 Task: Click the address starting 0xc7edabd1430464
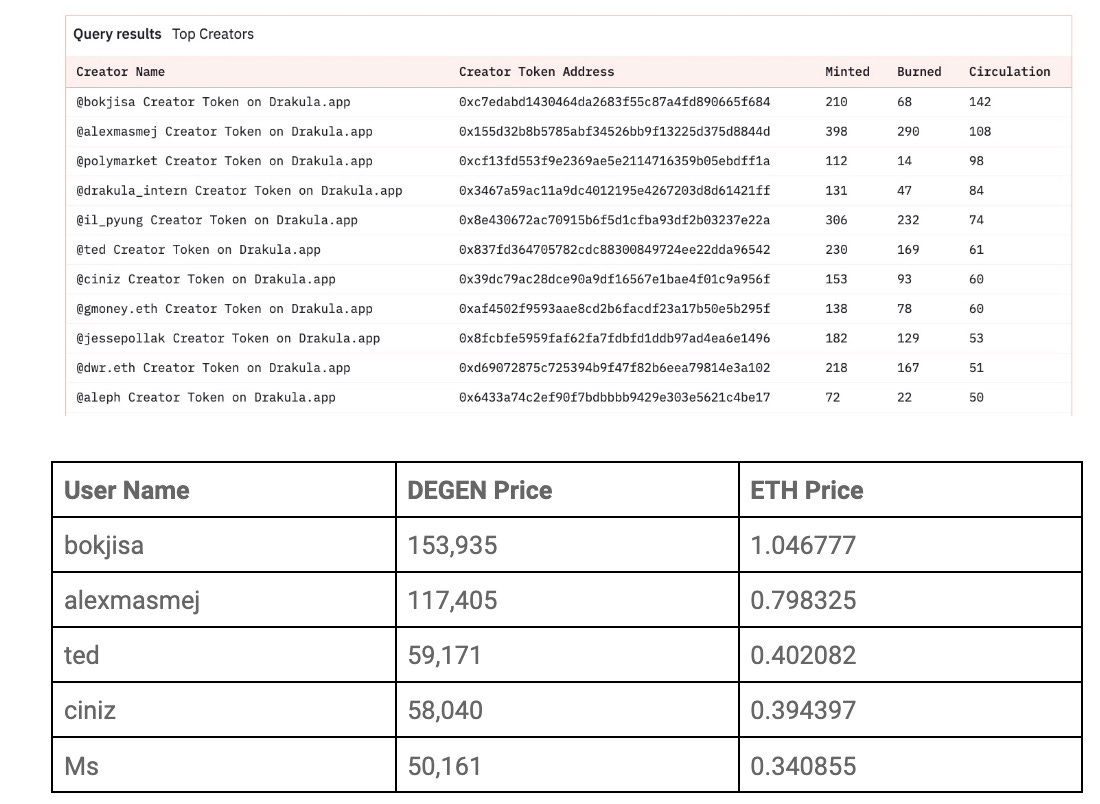click(615, 102)
